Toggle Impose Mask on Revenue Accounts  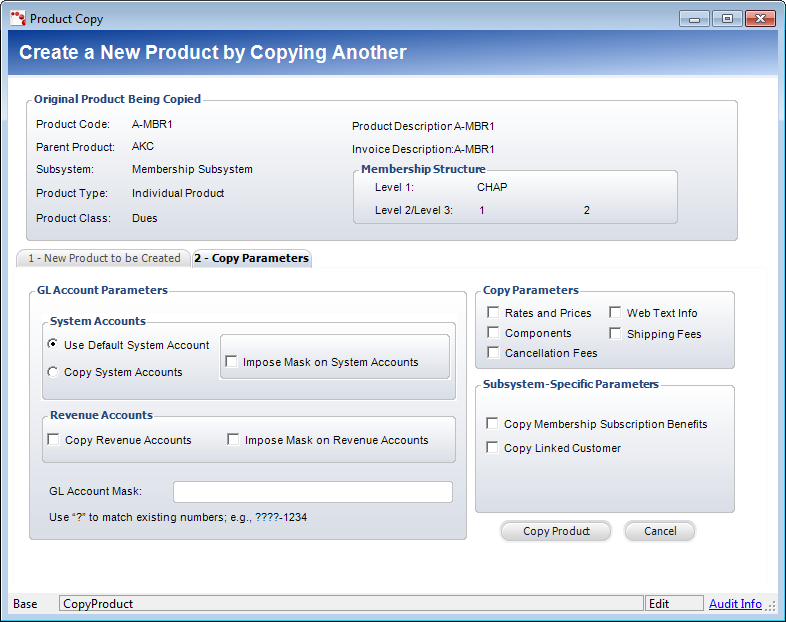pyautogui.click(x=234, y=440)
